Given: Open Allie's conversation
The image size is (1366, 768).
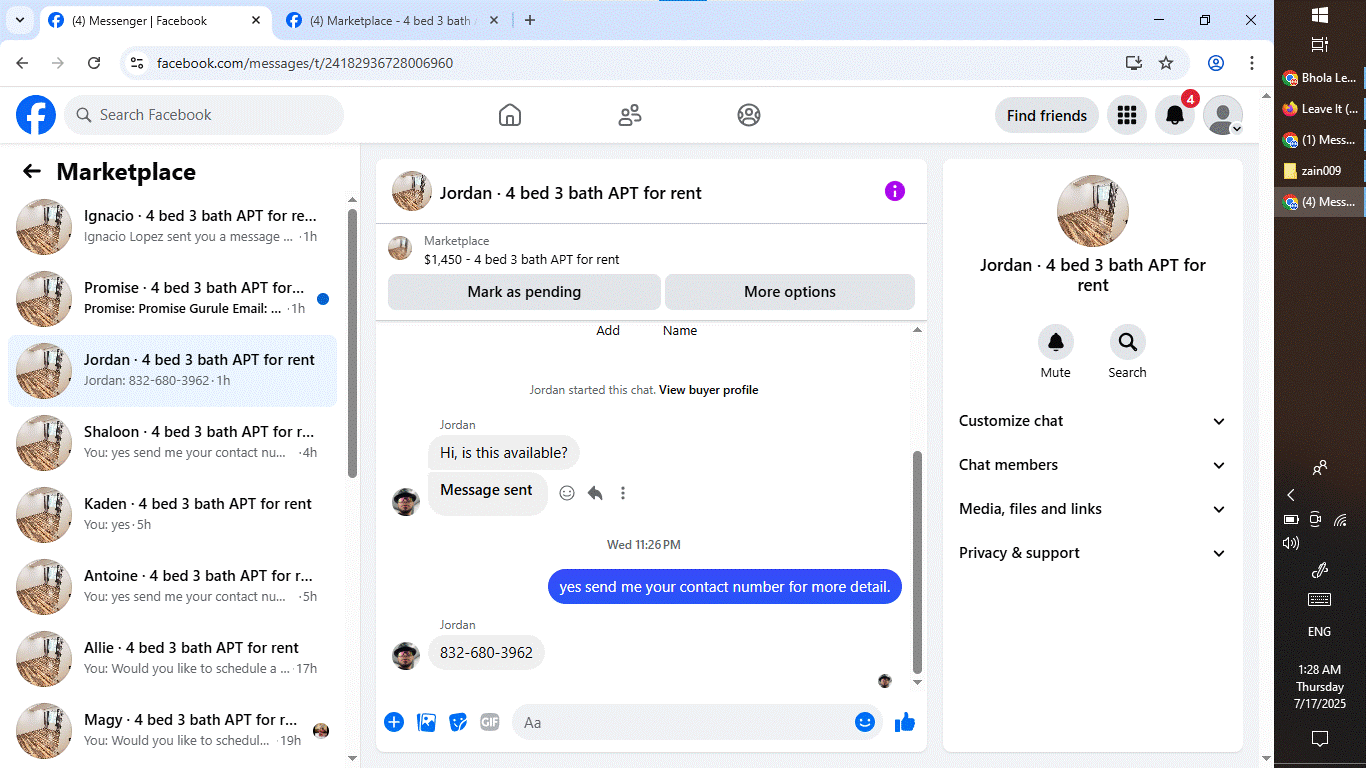Looking at the screenshot, I should (172, 658).
